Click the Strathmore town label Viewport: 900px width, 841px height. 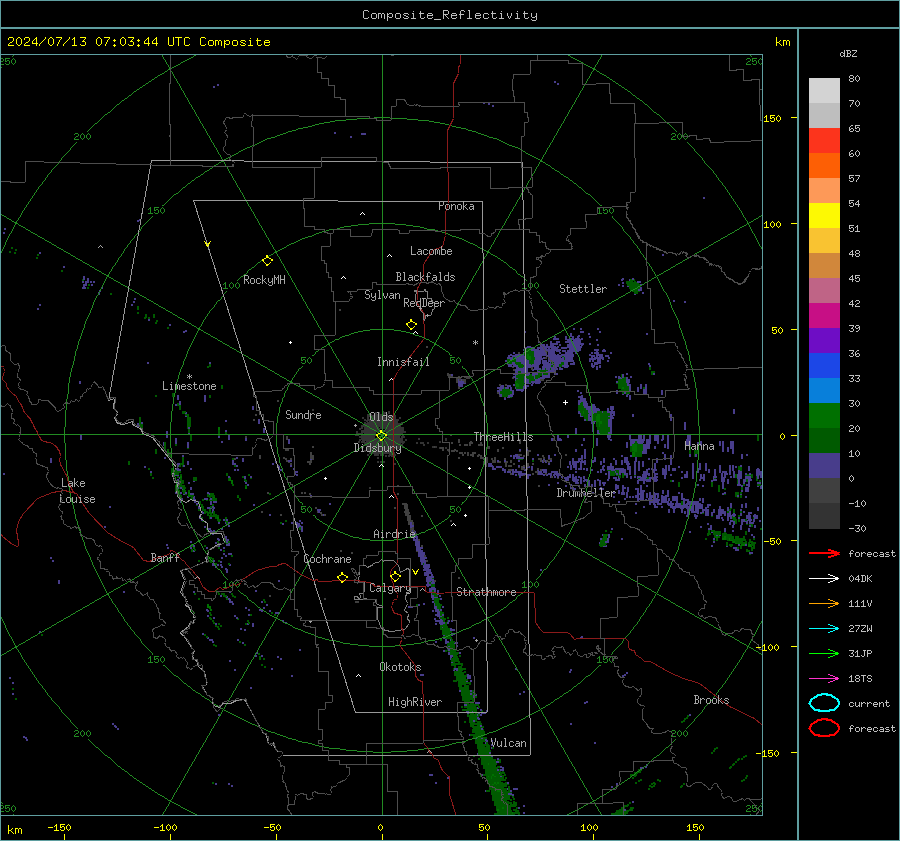coord(486,592)
